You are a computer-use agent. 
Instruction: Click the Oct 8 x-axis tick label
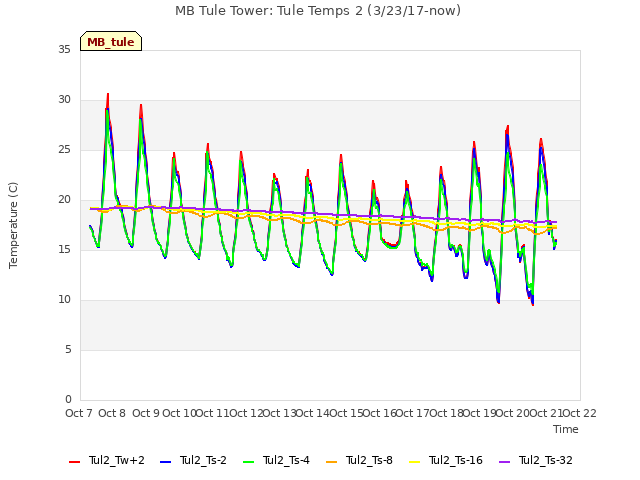click(112, 413)
